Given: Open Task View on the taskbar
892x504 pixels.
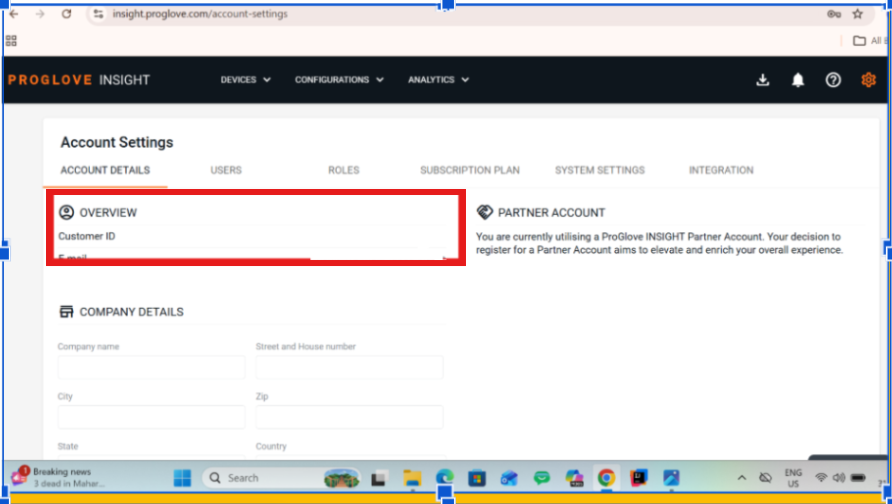Looking at the screenshot, I should (x=379, y=478).
